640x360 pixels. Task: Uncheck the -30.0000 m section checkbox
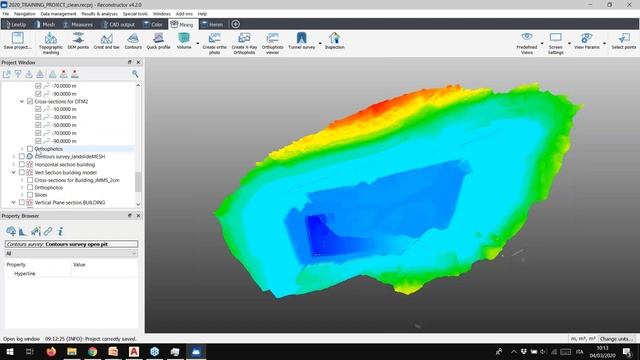tap(38, 117)
